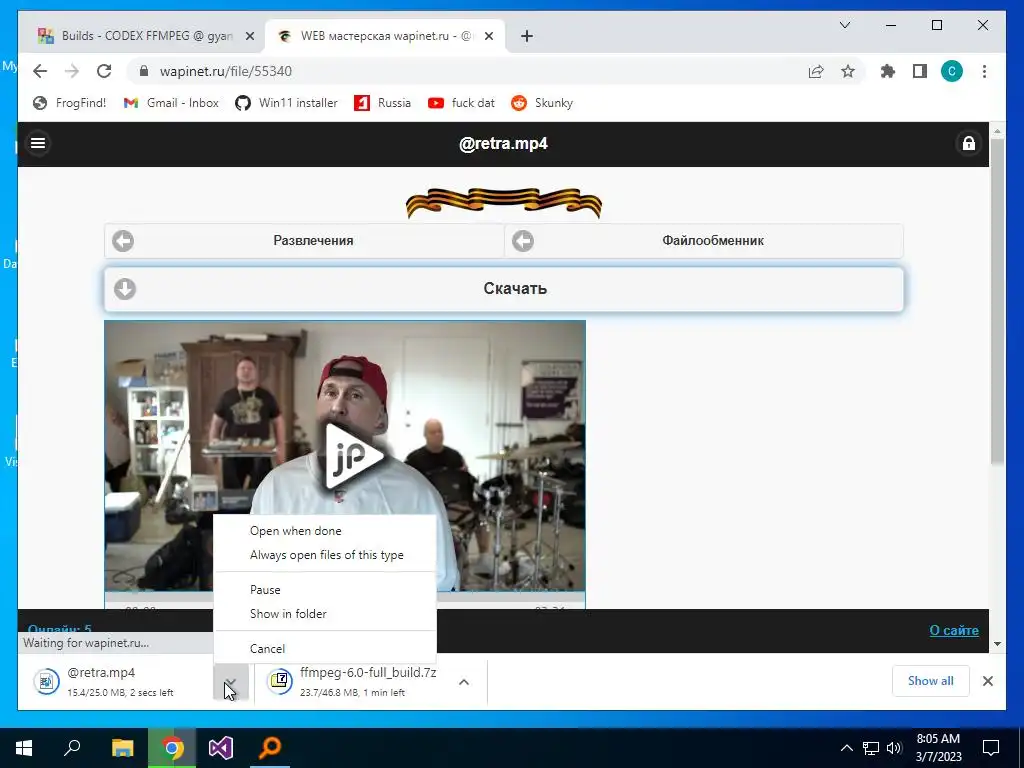Viewport: 1024px width, 768px height.
Task: Select 'Open when done' menu entry
Action: tap(325, 531)
